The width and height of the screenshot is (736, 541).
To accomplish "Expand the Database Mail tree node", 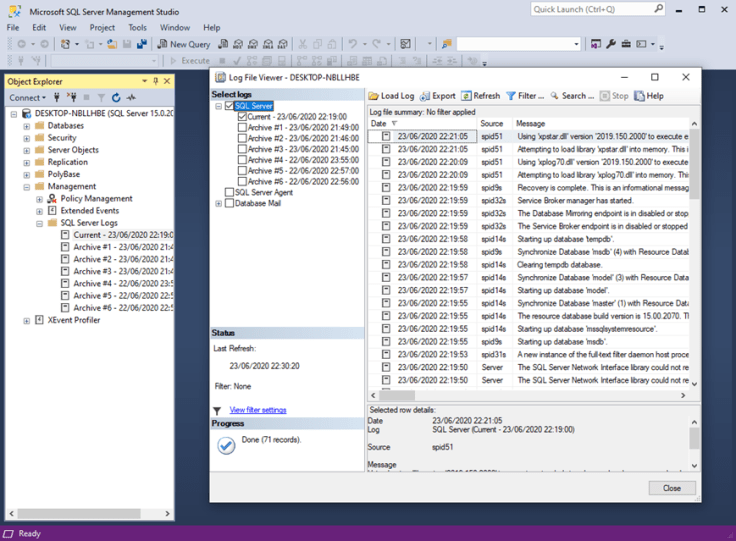I will tap(218, 203).
